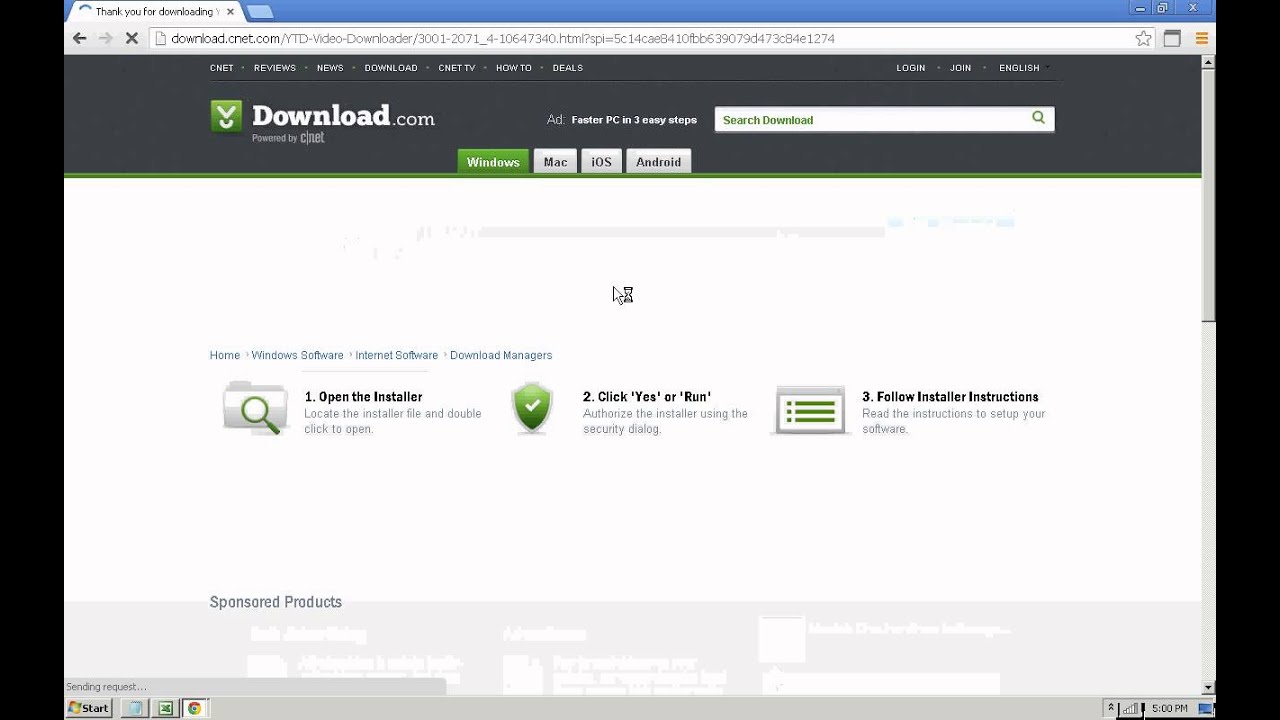This screenshot has height=720, width=1280.
Task: Click the Join link
Action: [x=961, y=68]
